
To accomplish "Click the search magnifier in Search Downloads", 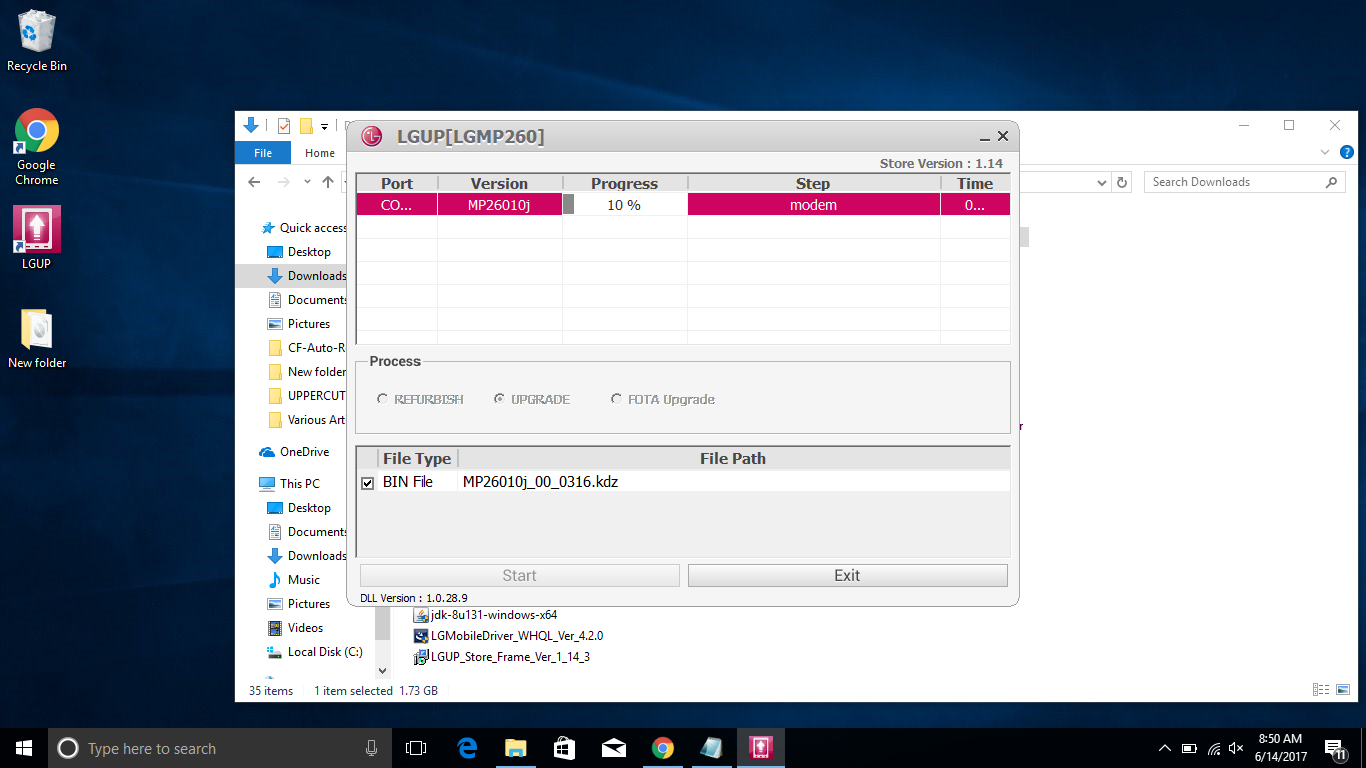I will (1331, 182).
